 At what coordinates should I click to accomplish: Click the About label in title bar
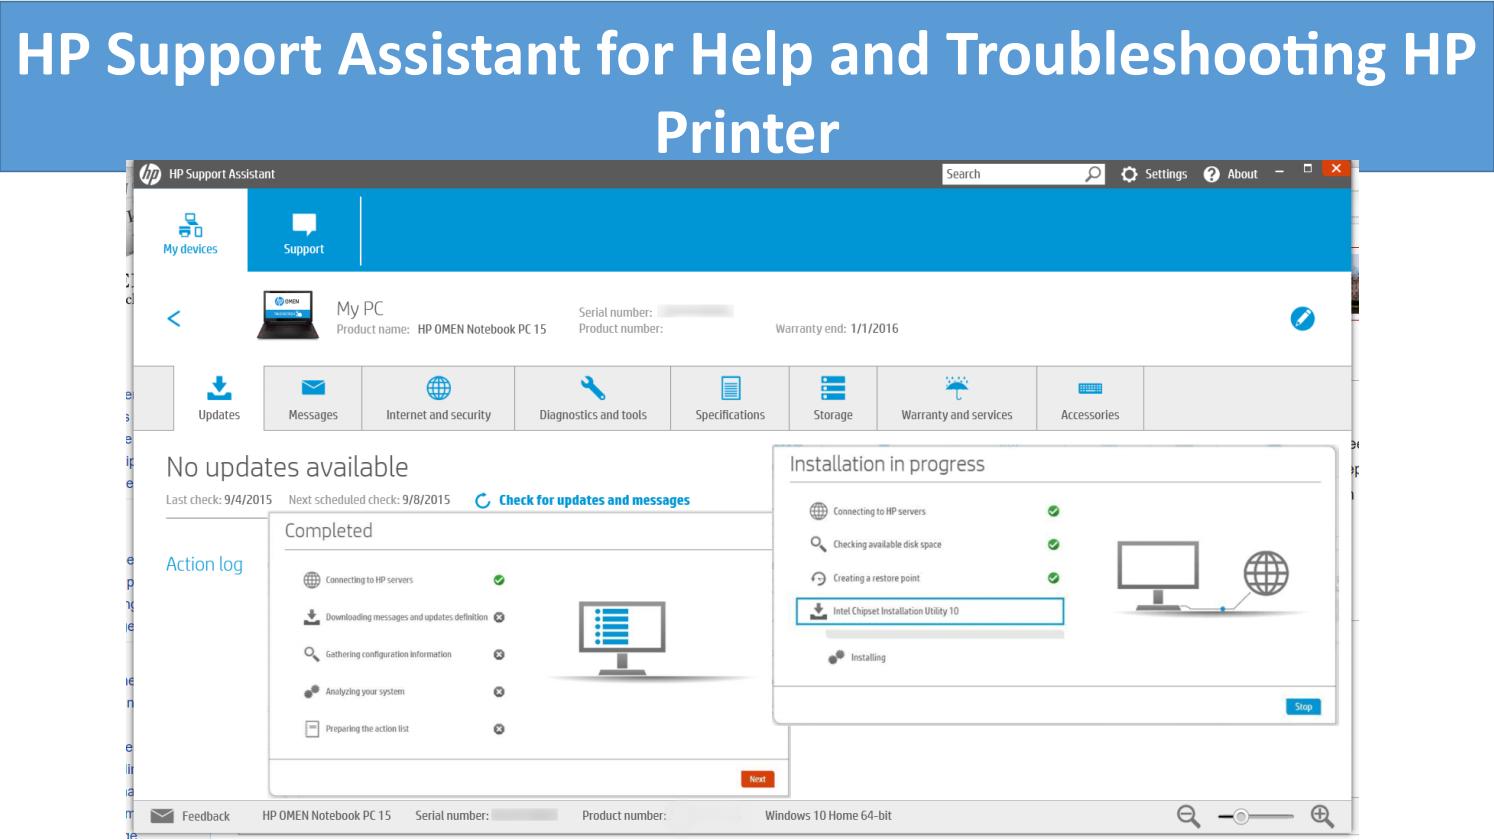point(1242,174)
